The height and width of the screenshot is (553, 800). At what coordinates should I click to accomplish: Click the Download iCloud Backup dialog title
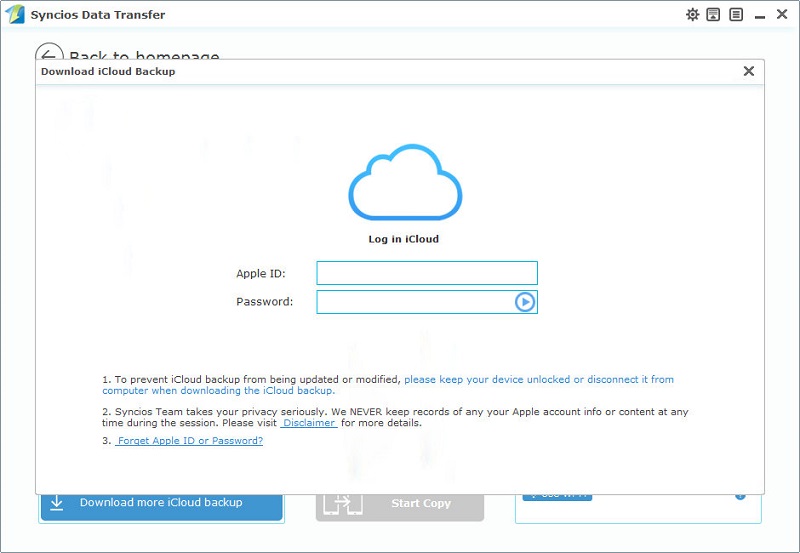108,71
